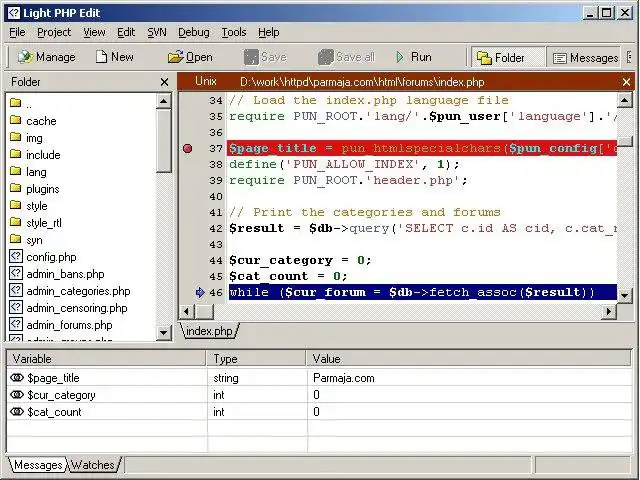
Task: Open the Edit menu
Action: point(126,32)
